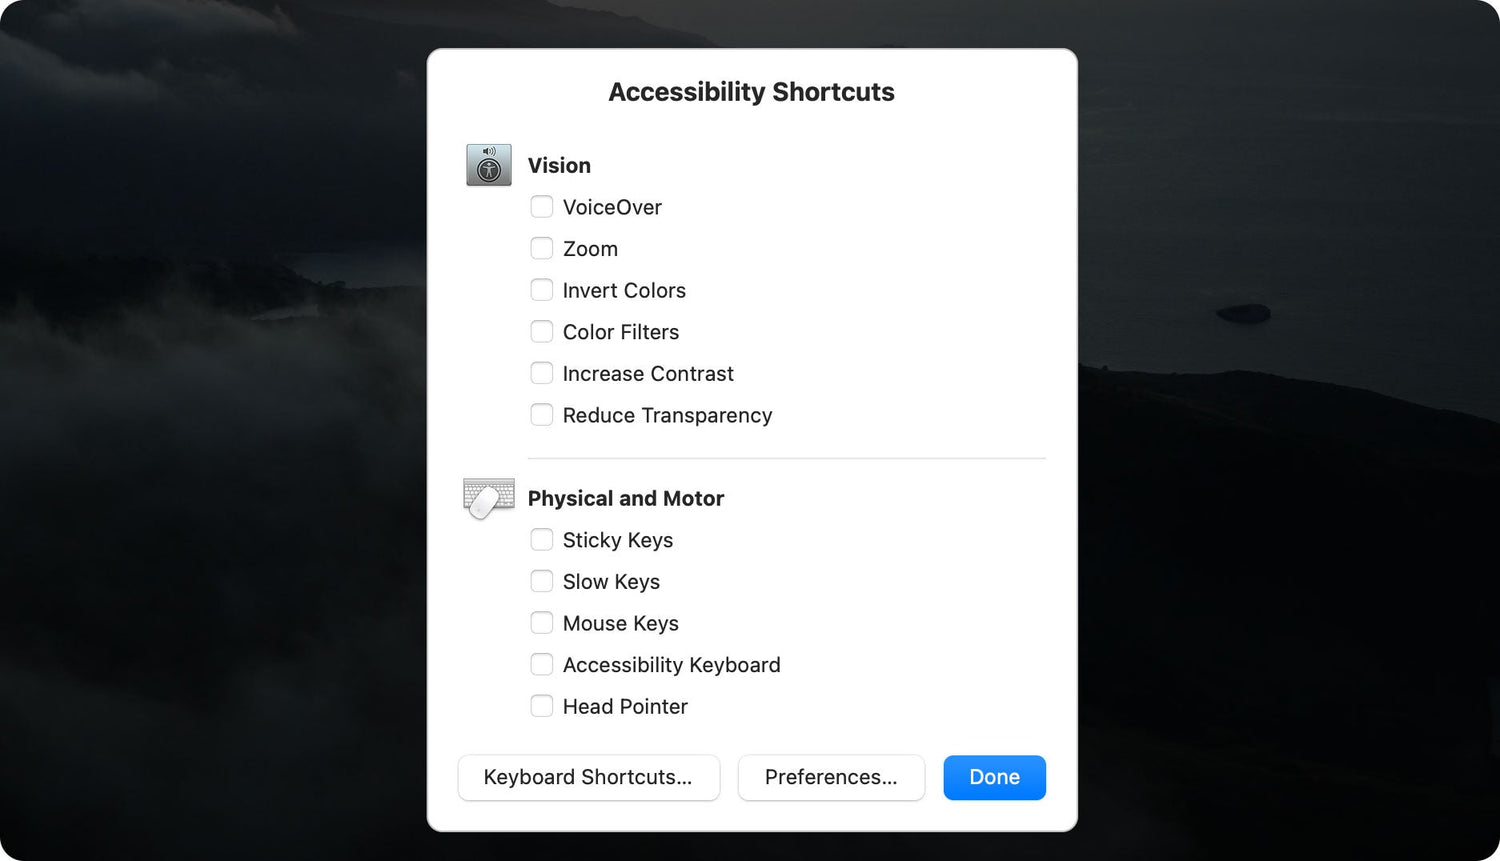Check the Color Filters option

coord(542,331)
